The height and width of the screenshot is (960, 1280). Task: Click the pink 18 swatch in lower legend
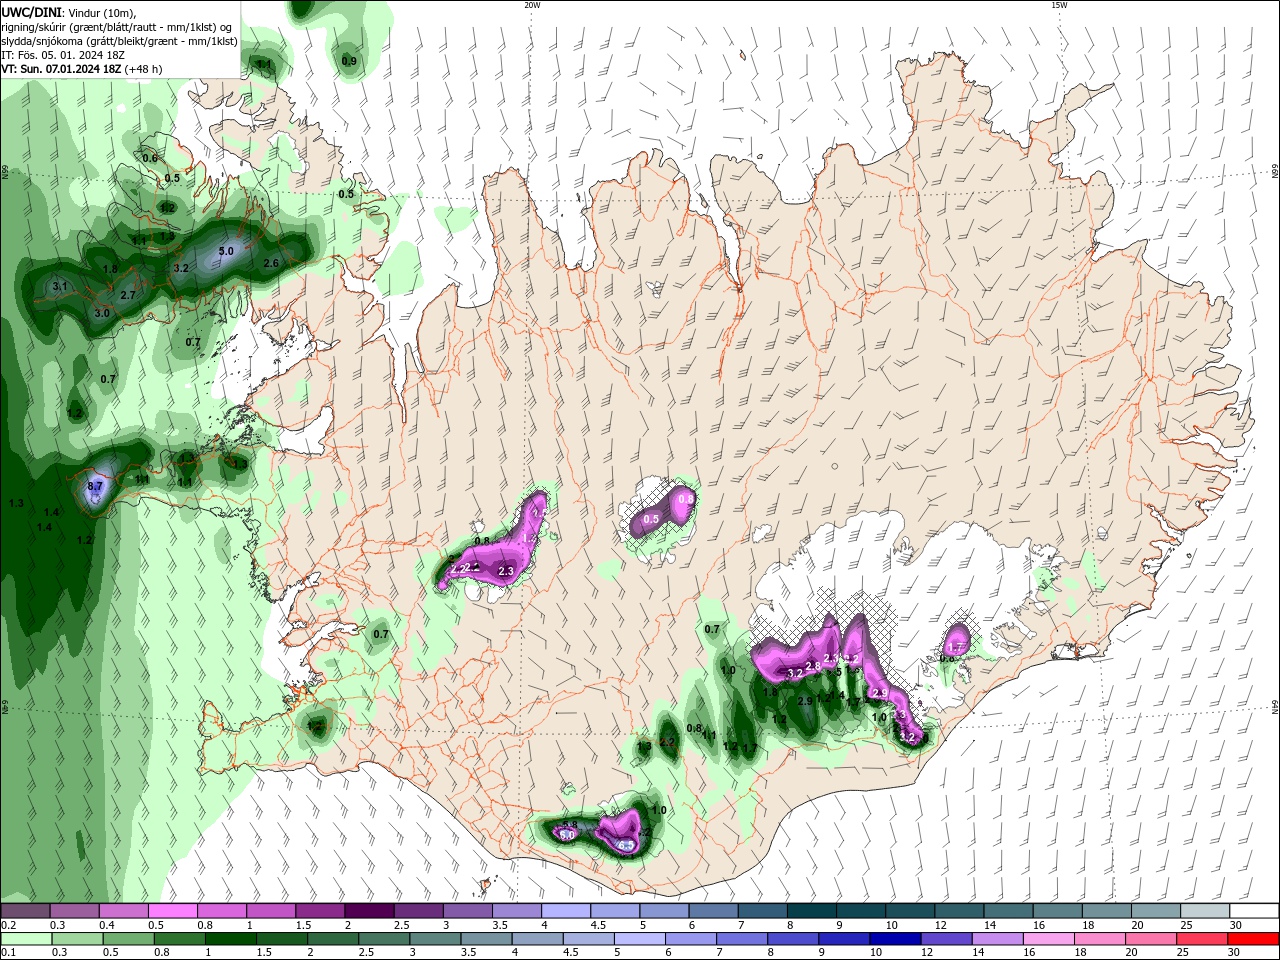[1100, 939]
